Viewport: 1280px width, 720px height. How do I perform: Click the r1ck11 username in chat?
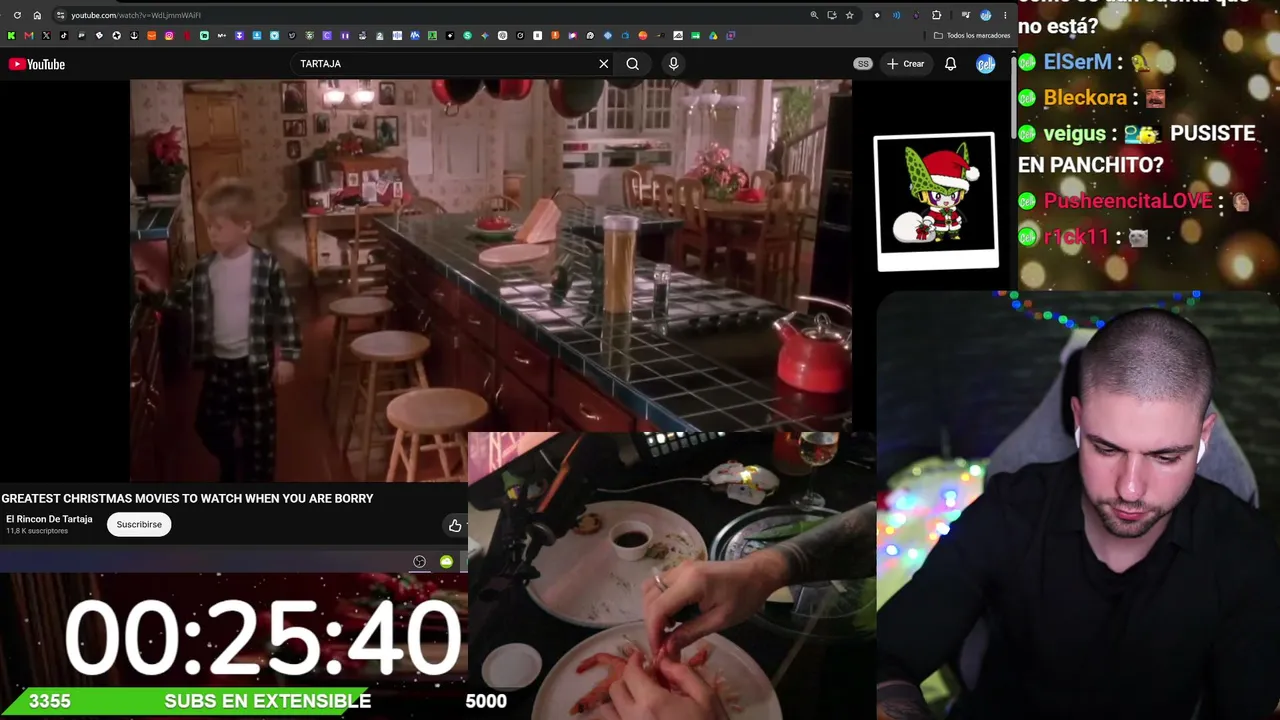click(x=1077, y=237)
